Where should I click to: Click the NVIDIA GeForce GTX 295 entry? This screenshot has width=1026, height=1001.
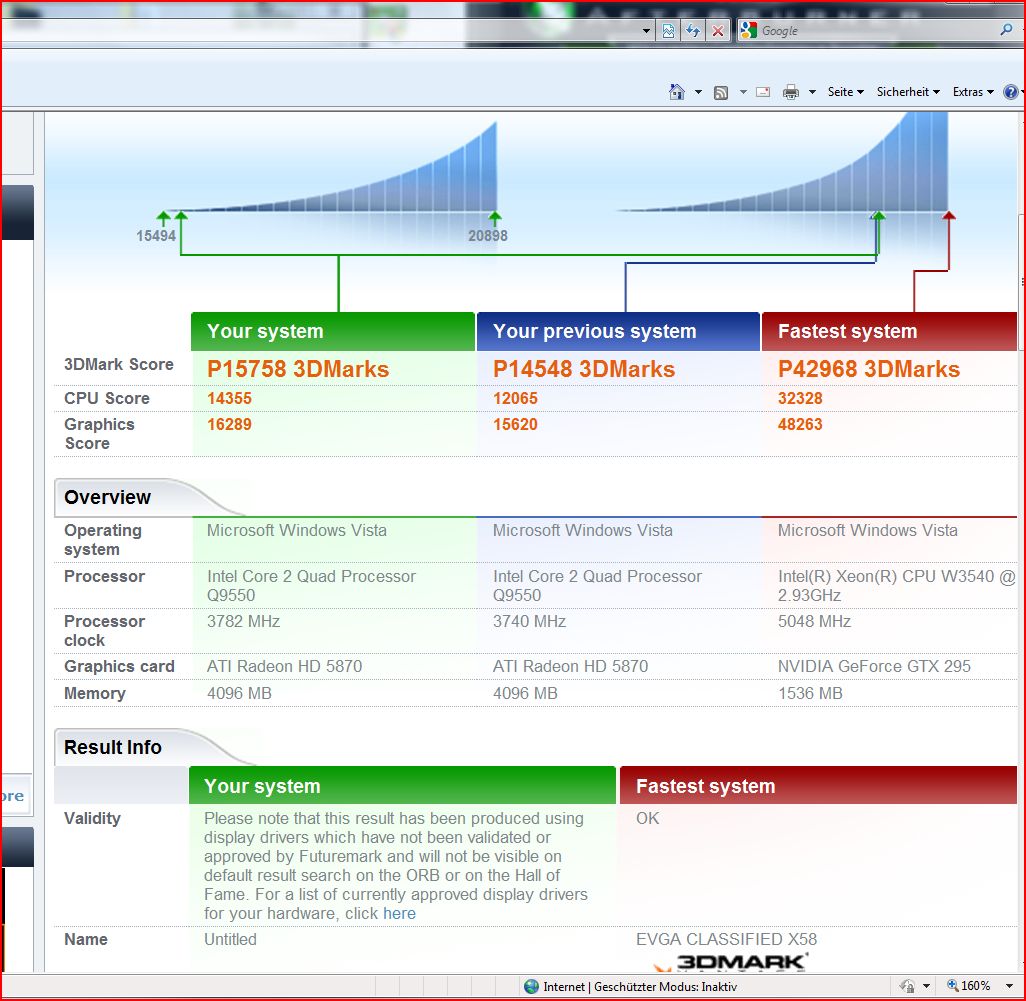[874, 667]
